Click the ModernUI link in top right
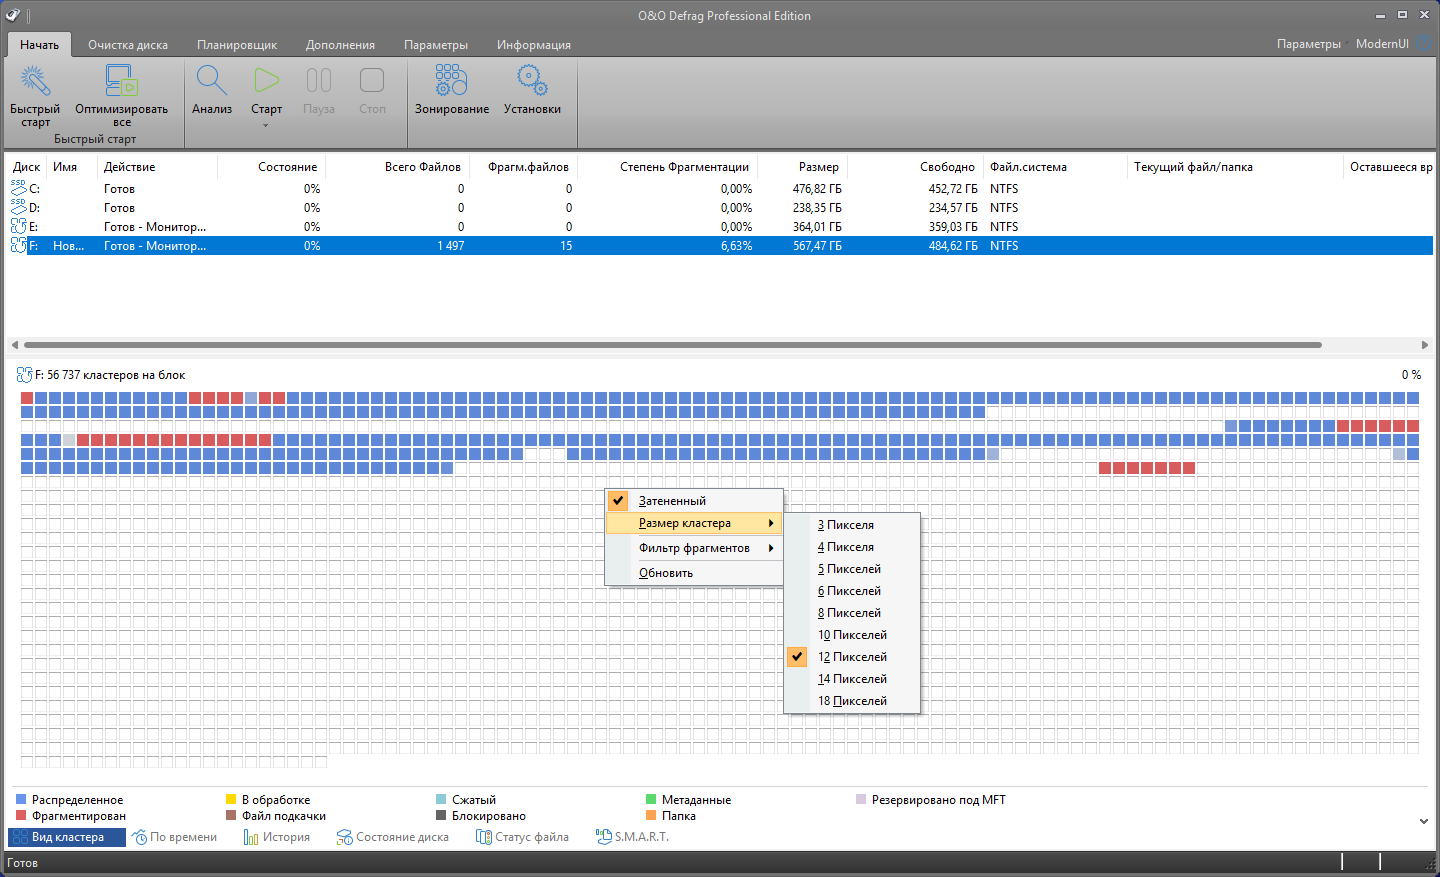 pyautogui.click(x=1382, y=44)
